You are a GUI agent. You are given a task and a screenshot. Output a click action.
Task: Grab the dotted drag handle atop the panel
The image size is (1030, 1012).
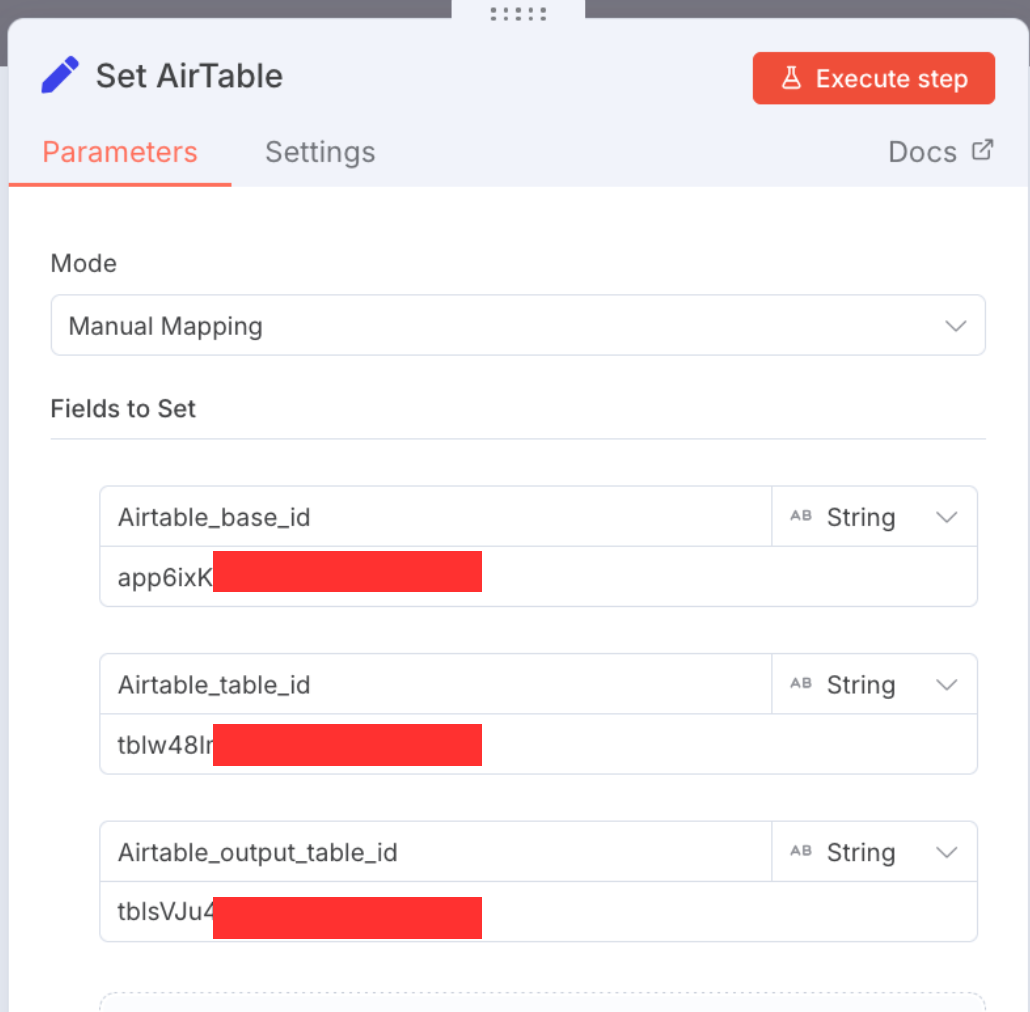[x=518, y=13]
